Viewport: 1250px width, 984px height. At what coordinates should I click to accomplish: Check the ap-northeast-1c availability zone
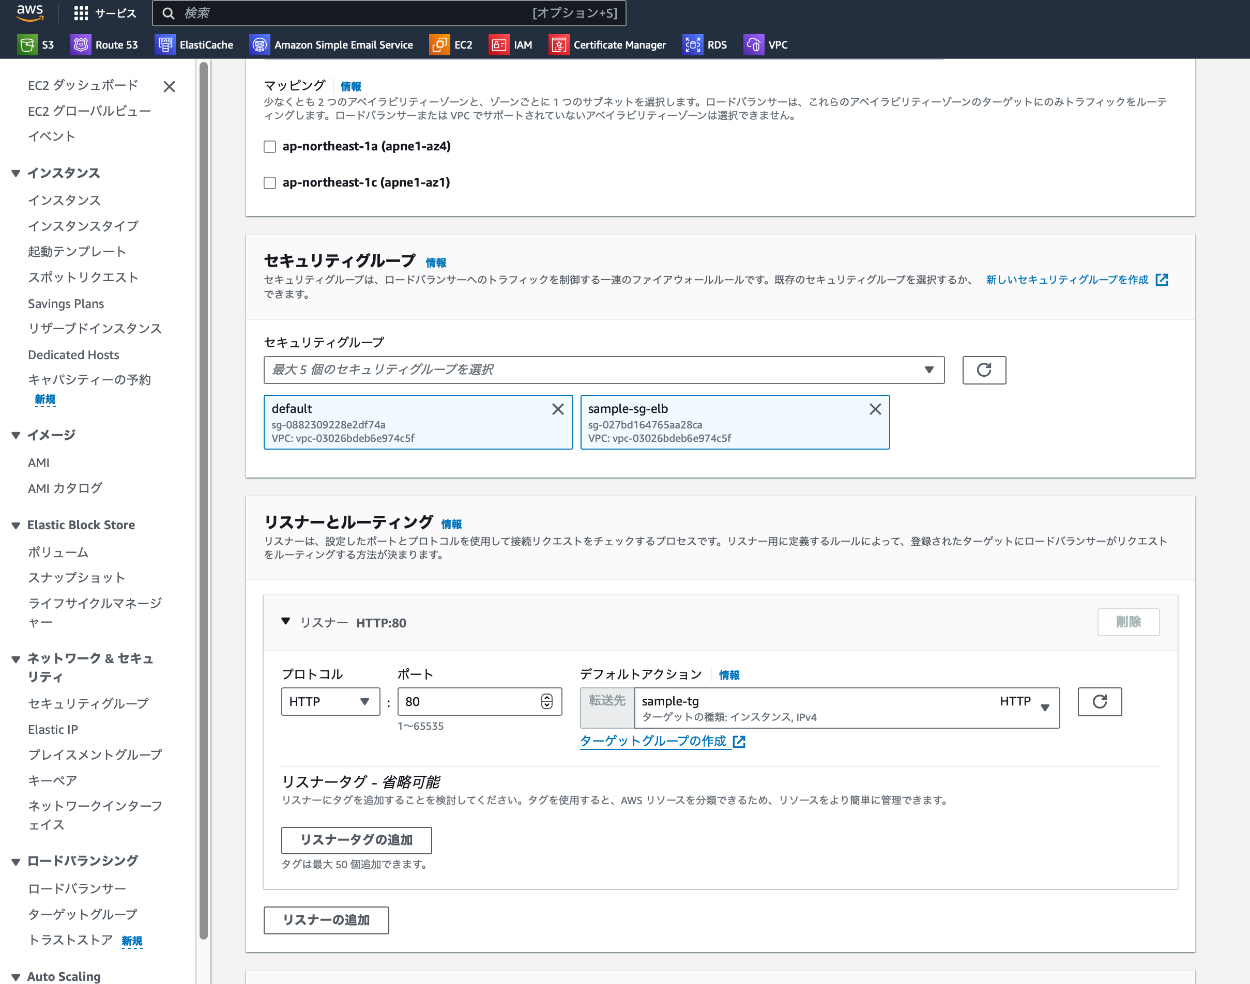point(270,183)
